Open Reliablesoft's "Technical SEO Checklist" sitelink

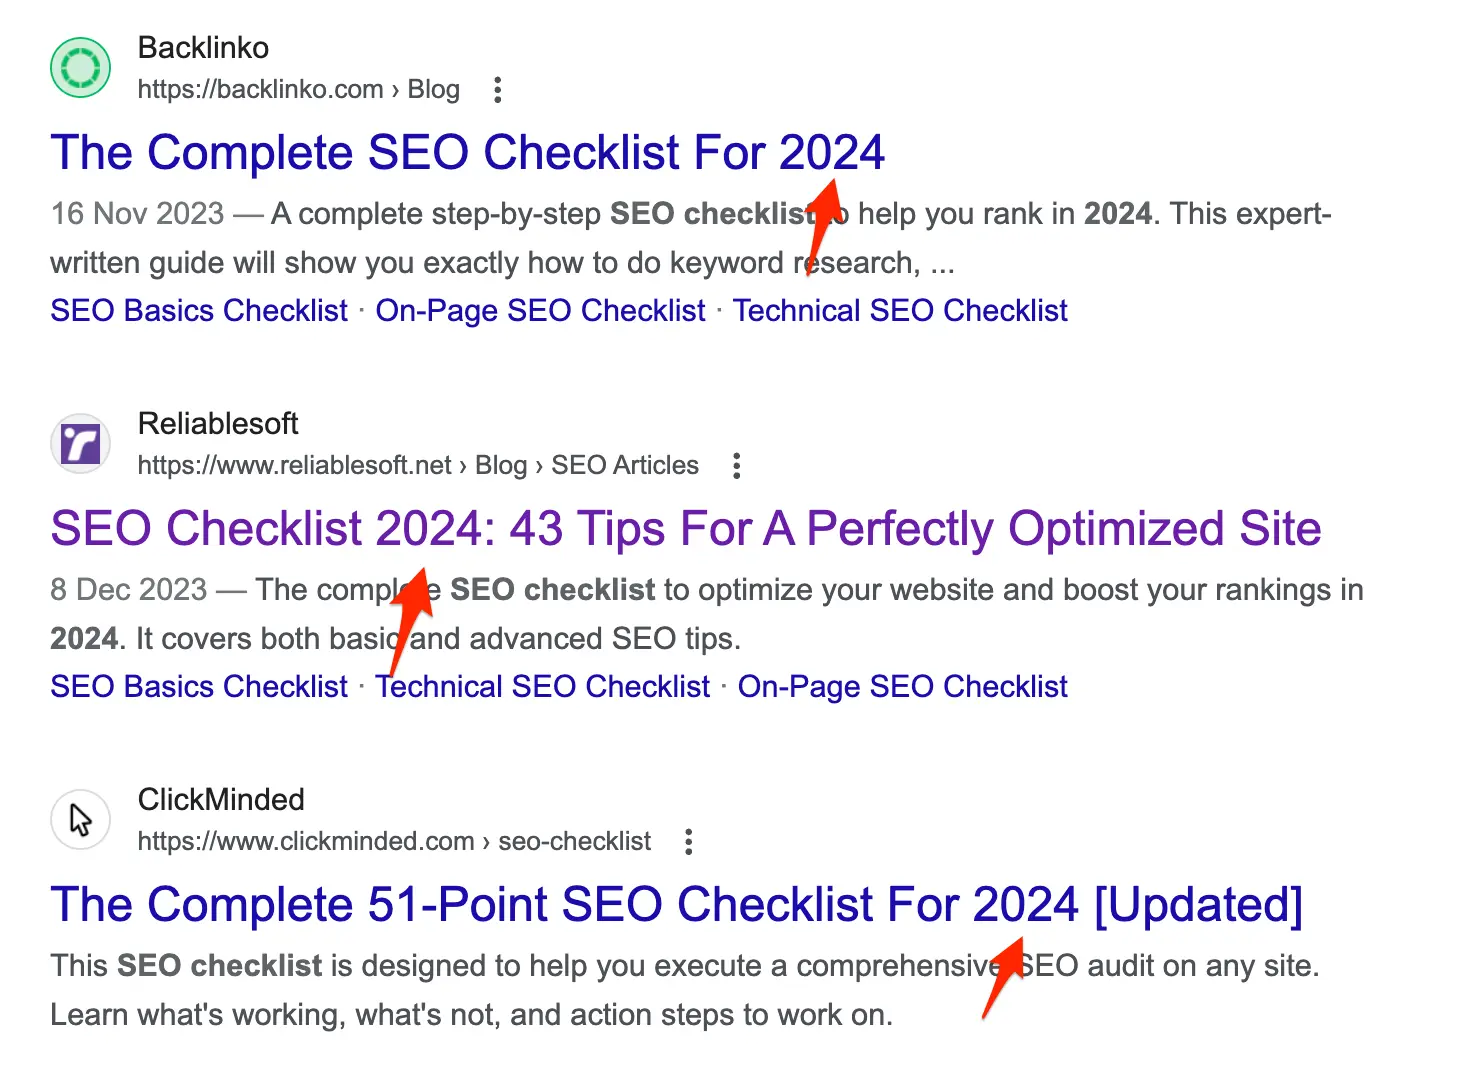542,687
